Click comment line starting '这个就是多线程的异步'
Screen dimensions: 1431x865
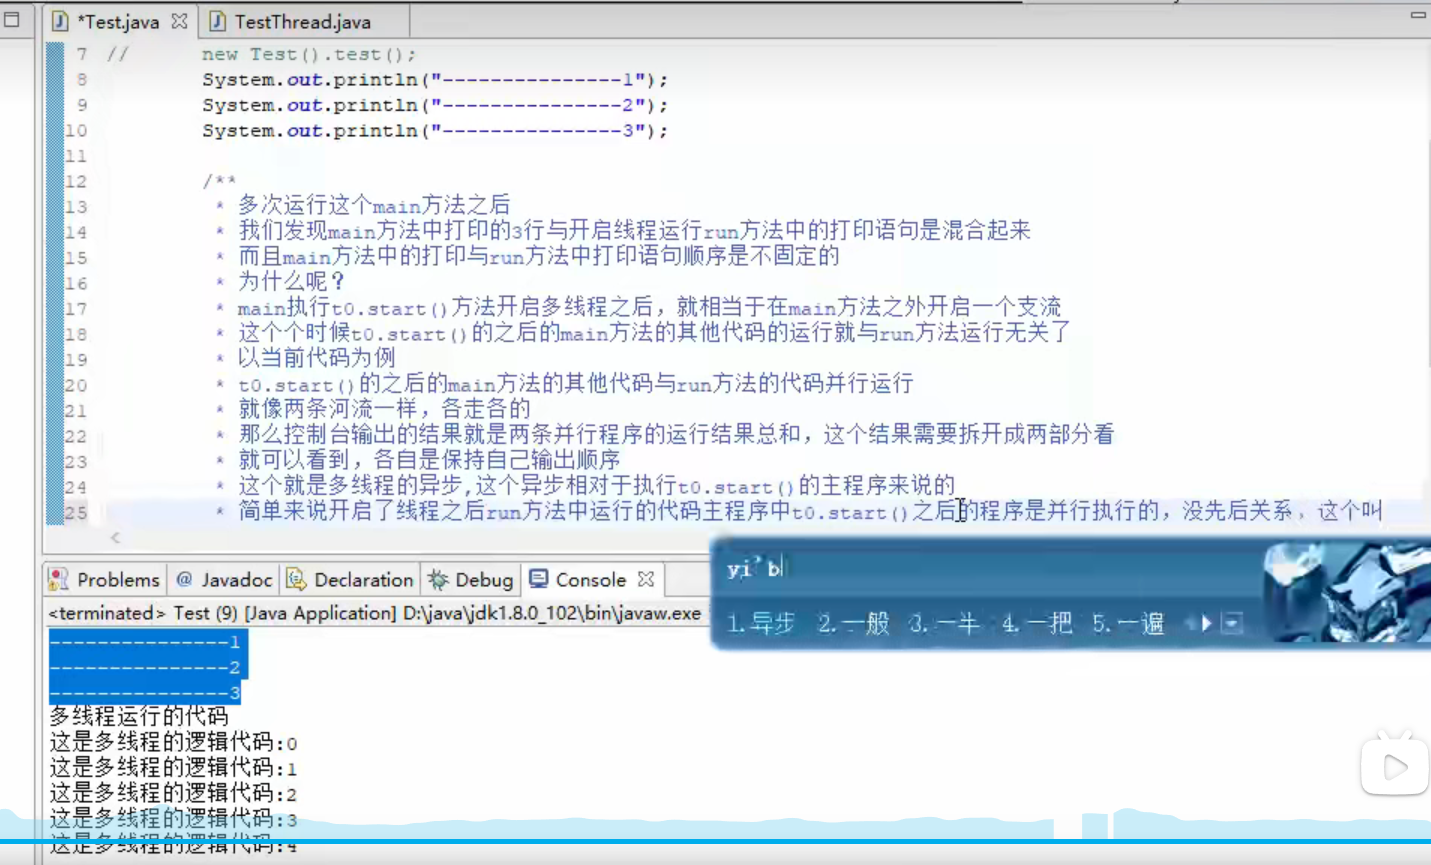tap(596, 486)
